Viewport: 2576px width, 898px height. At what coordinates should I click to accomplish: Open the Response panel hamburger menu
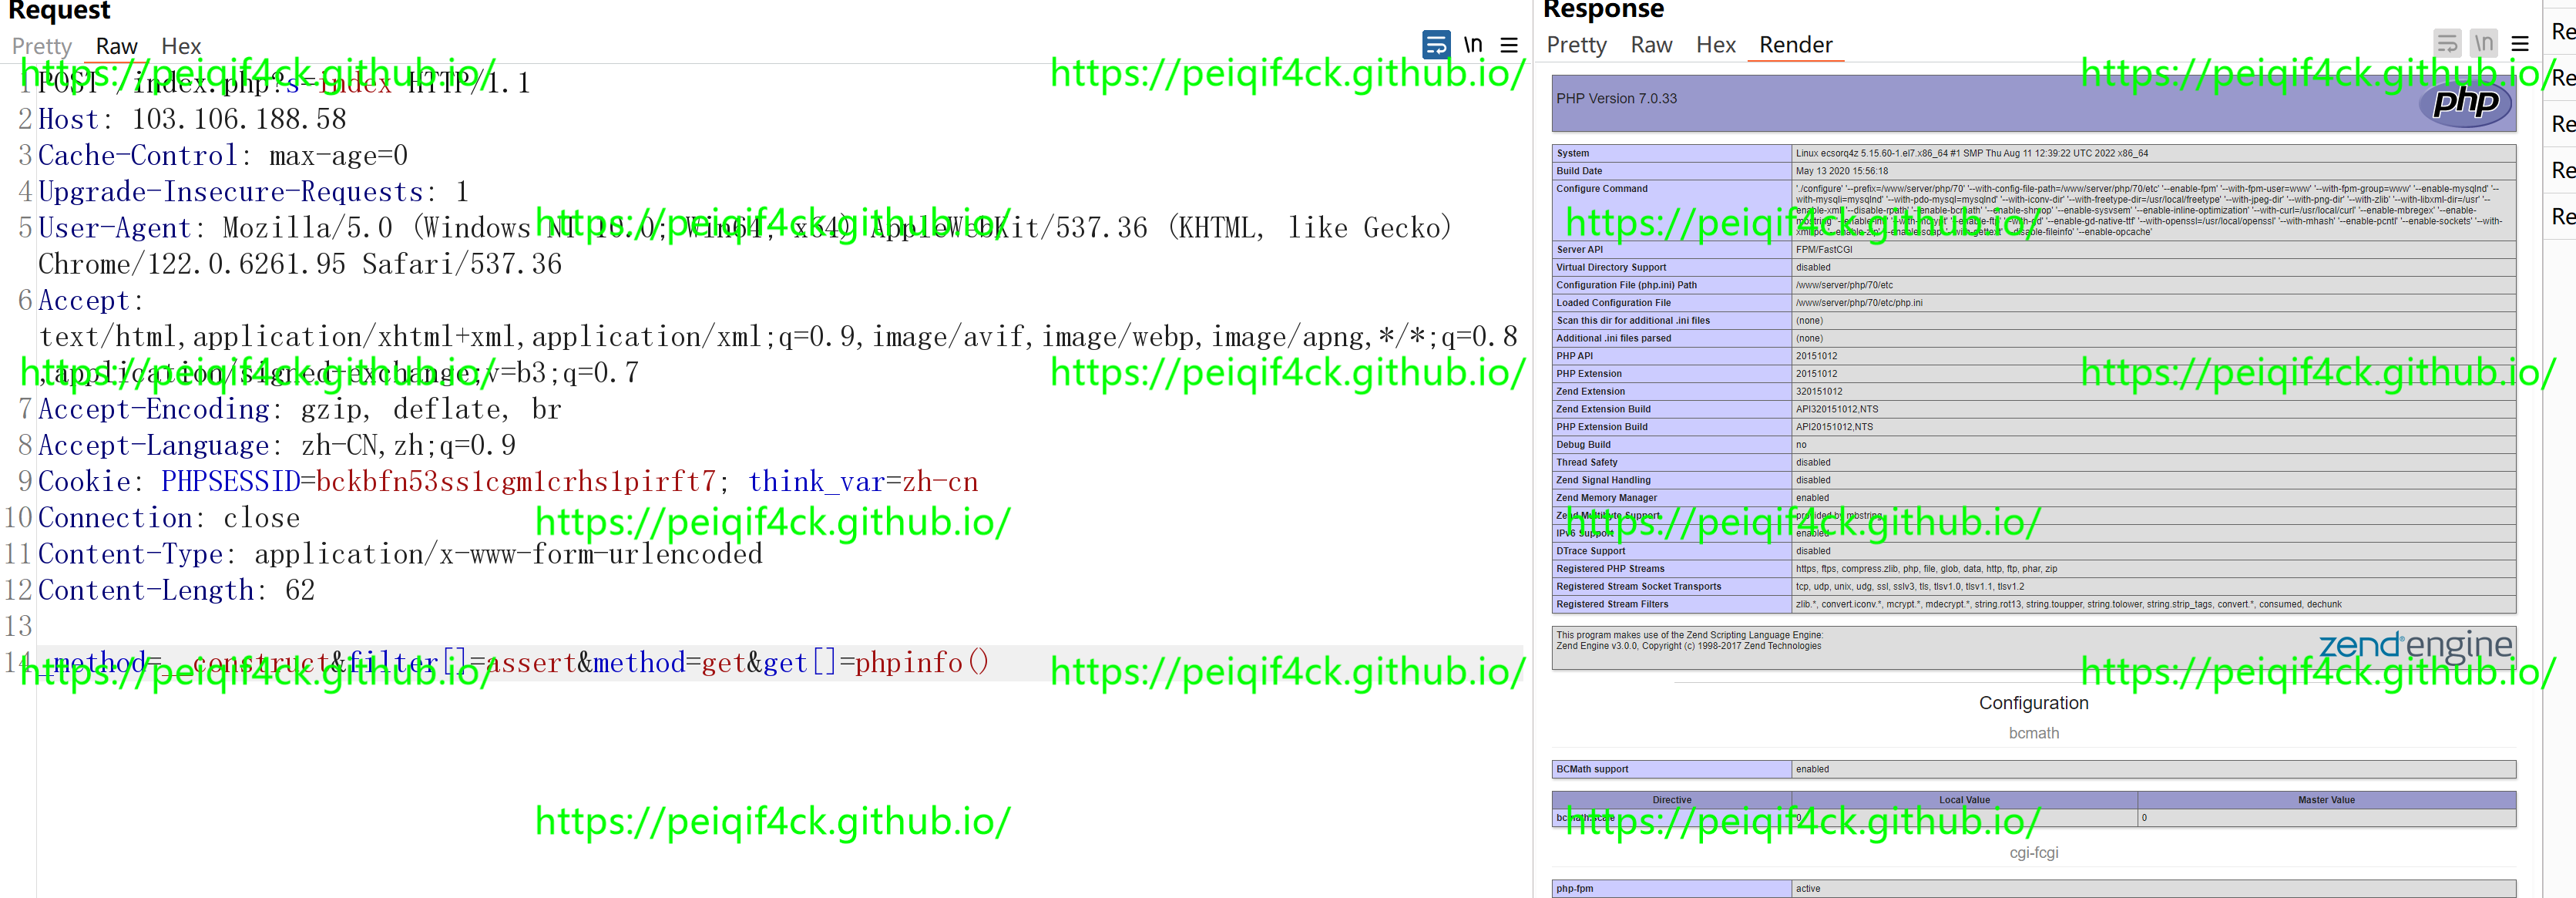click(2520, 44)
